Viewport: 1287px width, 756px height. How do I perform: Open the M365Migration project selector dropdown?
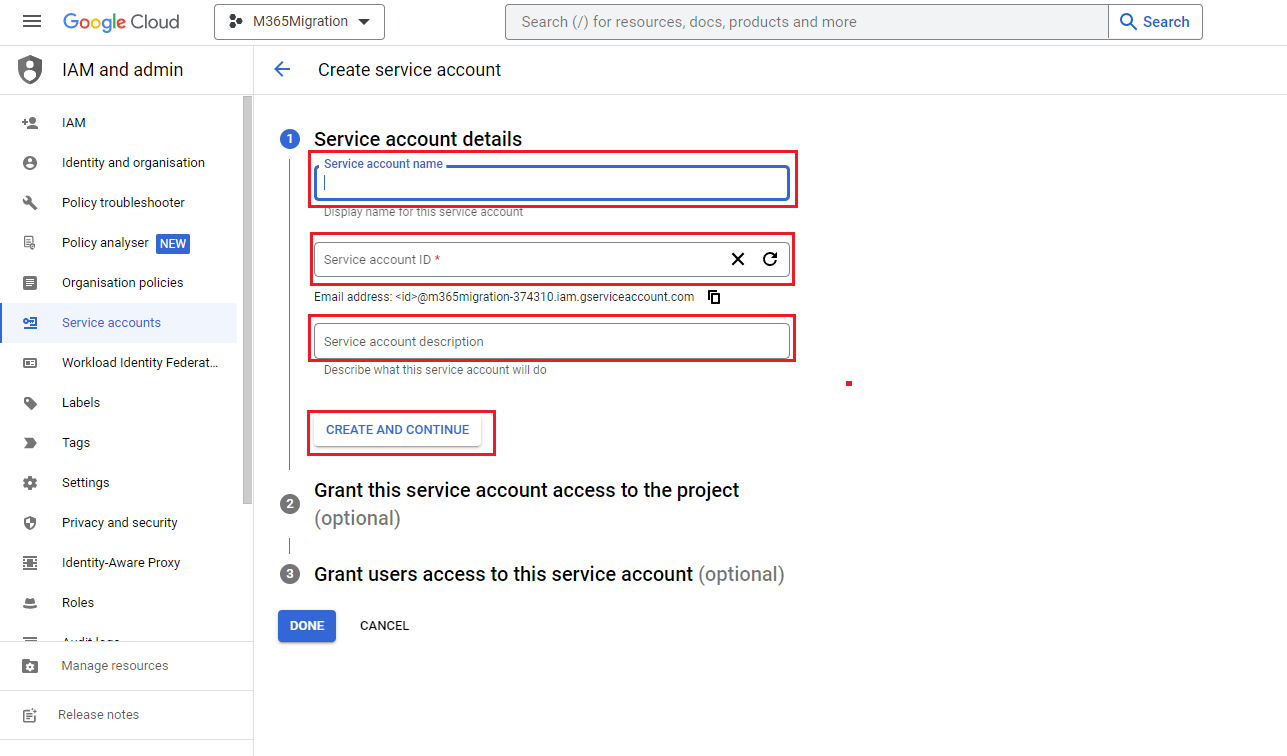[x=299, y=22]
